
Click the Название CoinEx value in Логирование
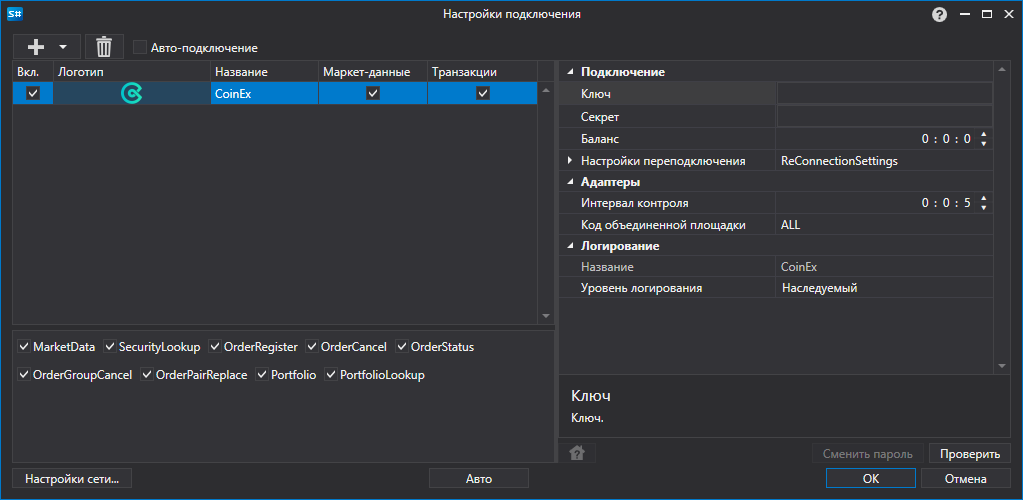tap(799, 266)
